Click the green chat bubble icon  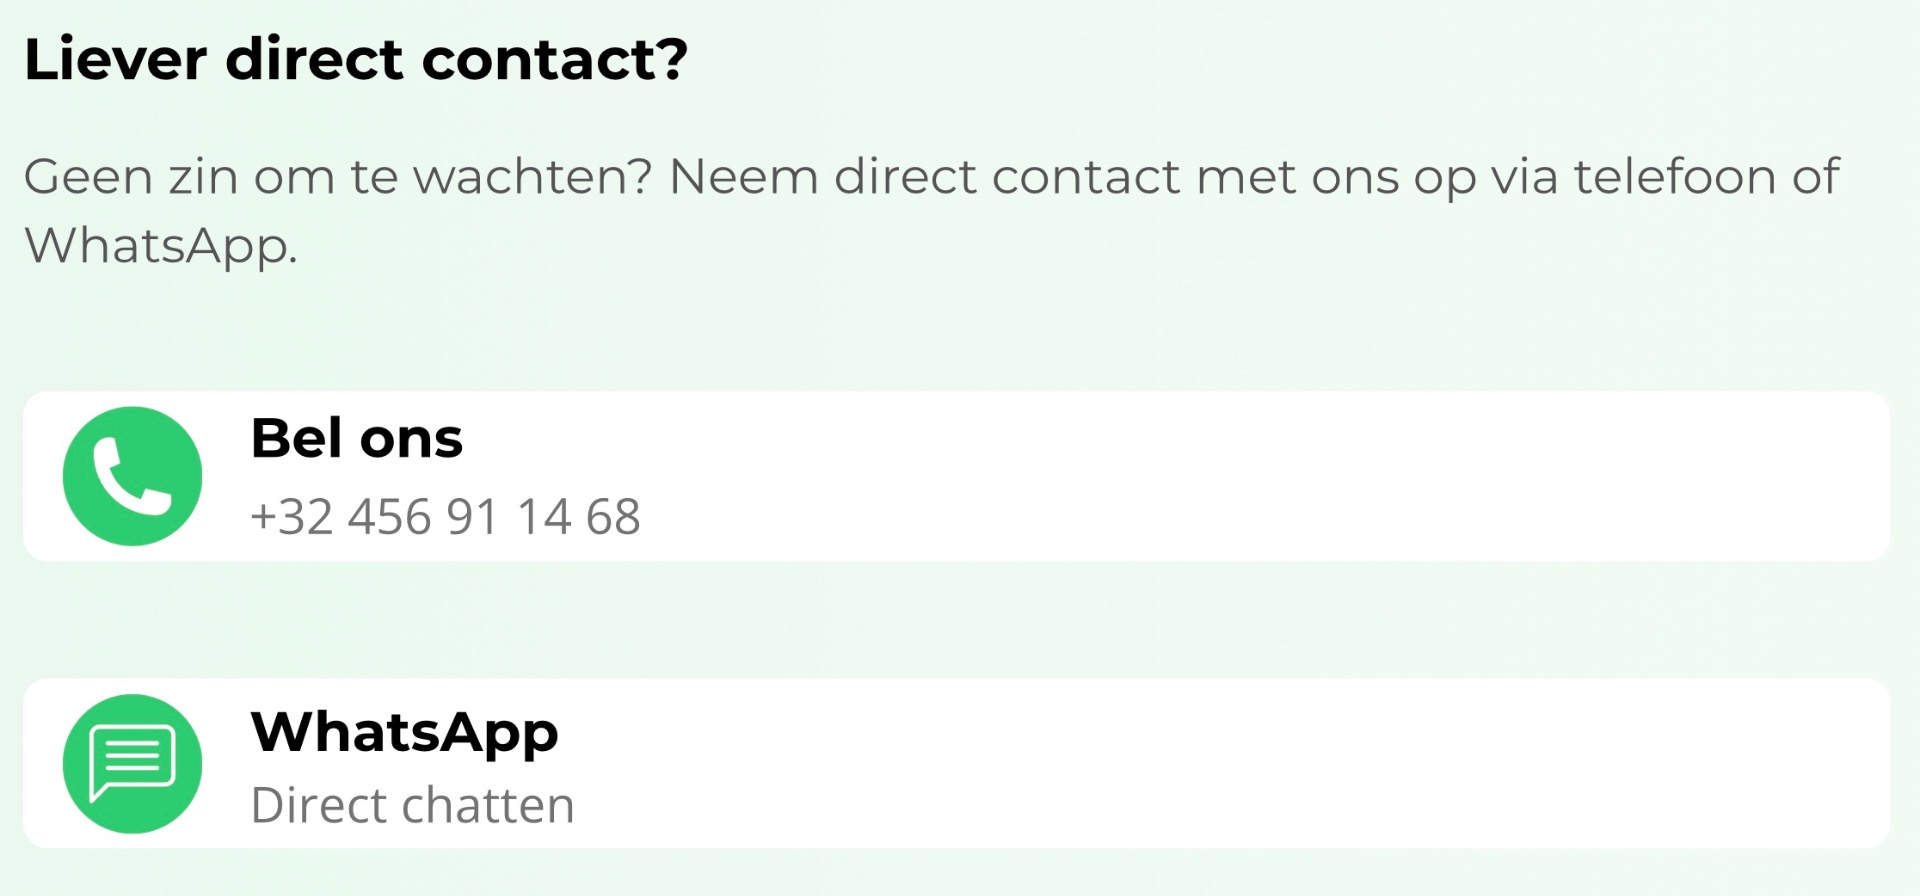(x=132, y=764)
